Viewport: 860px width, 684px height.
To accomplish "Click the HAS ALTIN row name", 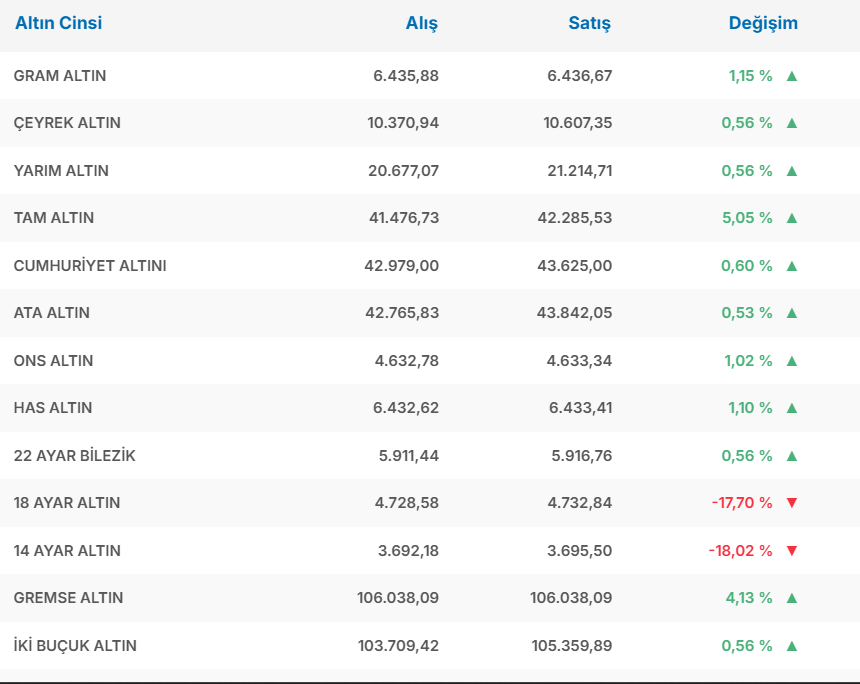I will 53,408.
